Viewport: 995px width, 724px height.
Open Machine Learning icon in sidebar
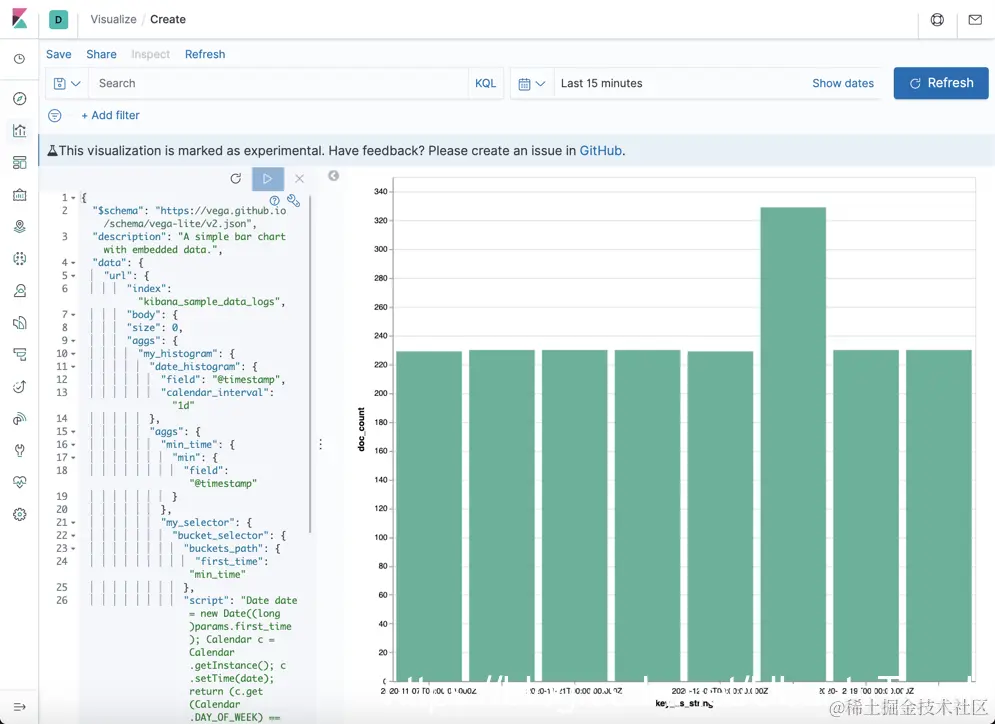20,258
